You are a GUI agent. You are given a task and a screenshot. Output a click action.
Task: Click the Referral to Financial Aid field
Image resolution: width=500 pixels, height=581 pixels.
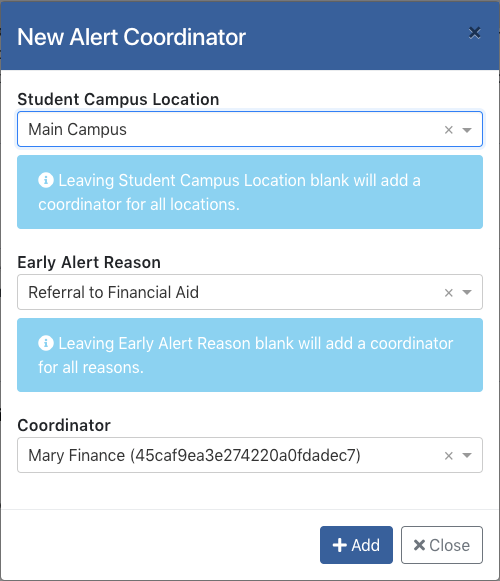coord(250,292)
